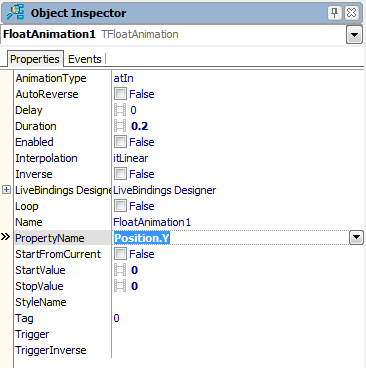366x368 pixels.
Task: Click the keyframe icon beside Duration
Action: [x=120, y=126]
